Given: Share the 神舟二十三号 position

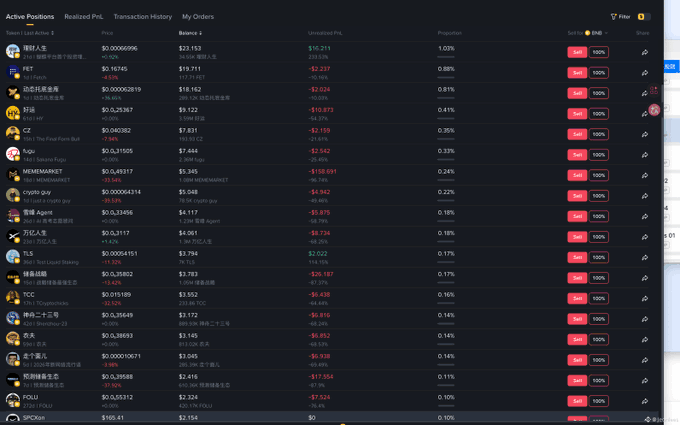Looking at the screenshot, I should (645, 319).
